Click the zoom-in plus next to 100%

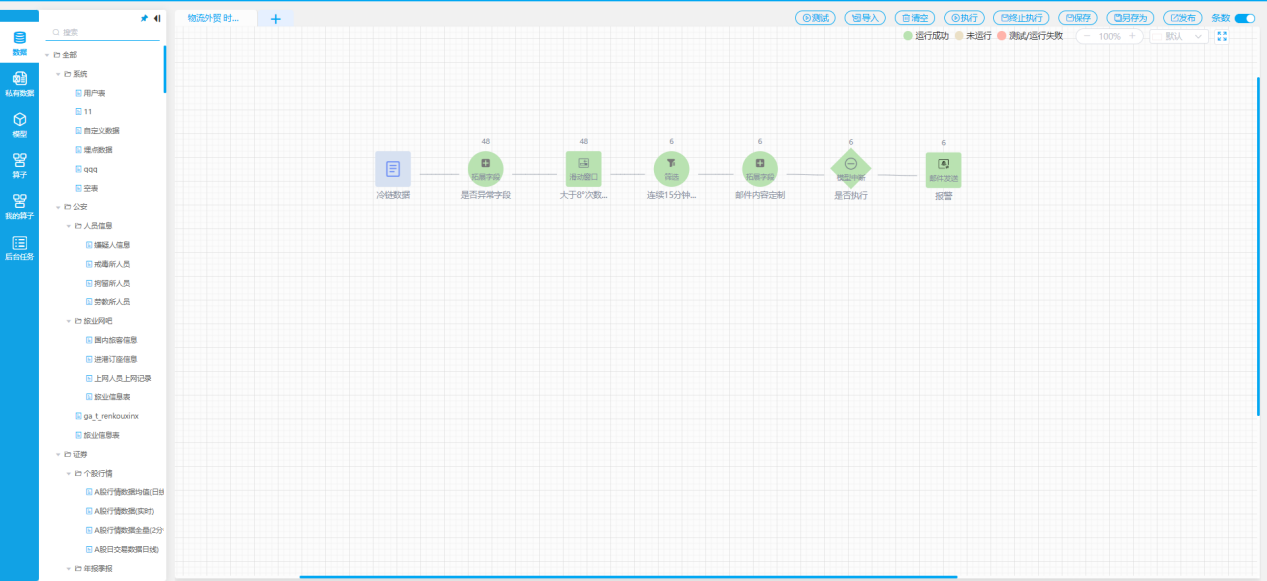coord(1132,36)
